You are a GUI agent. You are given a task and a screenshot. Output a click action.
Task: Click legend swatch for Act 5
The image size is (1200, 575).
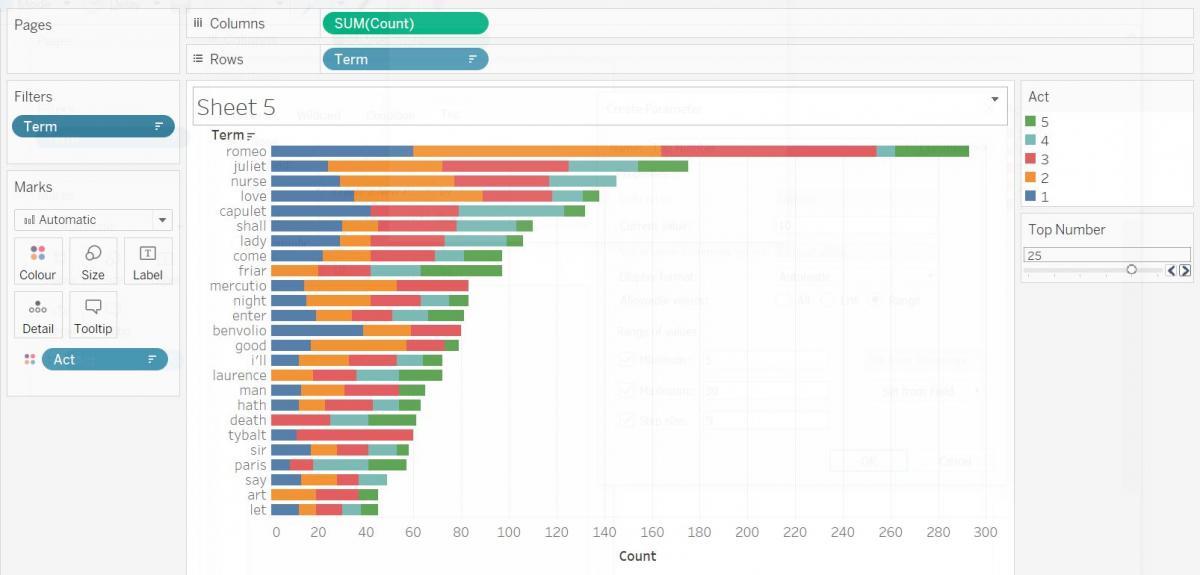click(x=1031, y=121)
